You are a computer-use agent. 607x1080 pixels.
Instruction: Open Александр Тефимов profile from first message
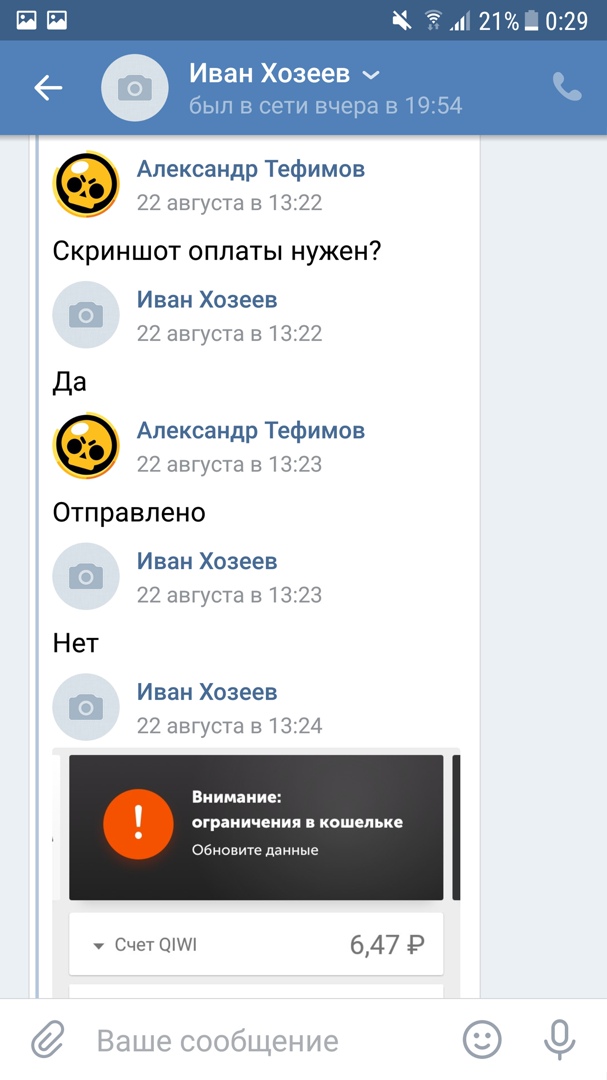251,169
